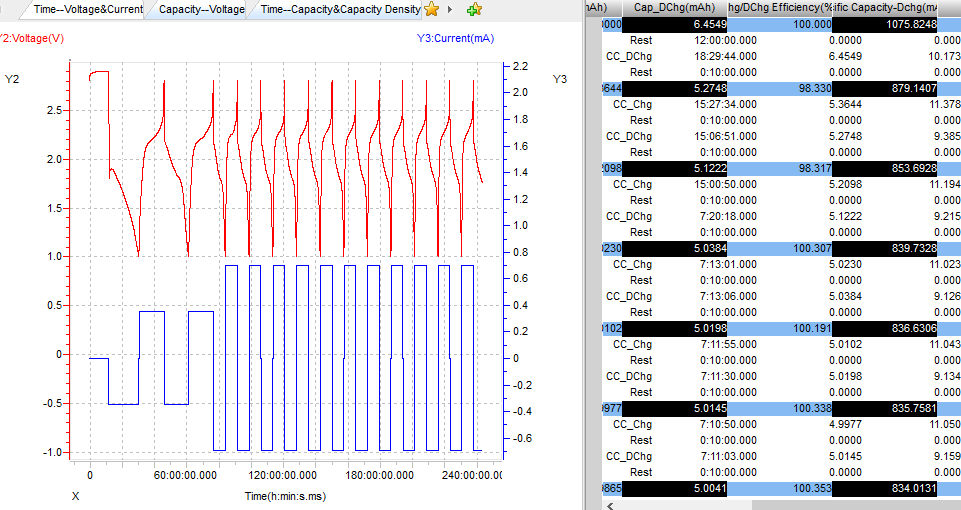
Task: Click the yellow star favorite icon
Action: click(431, 9)
